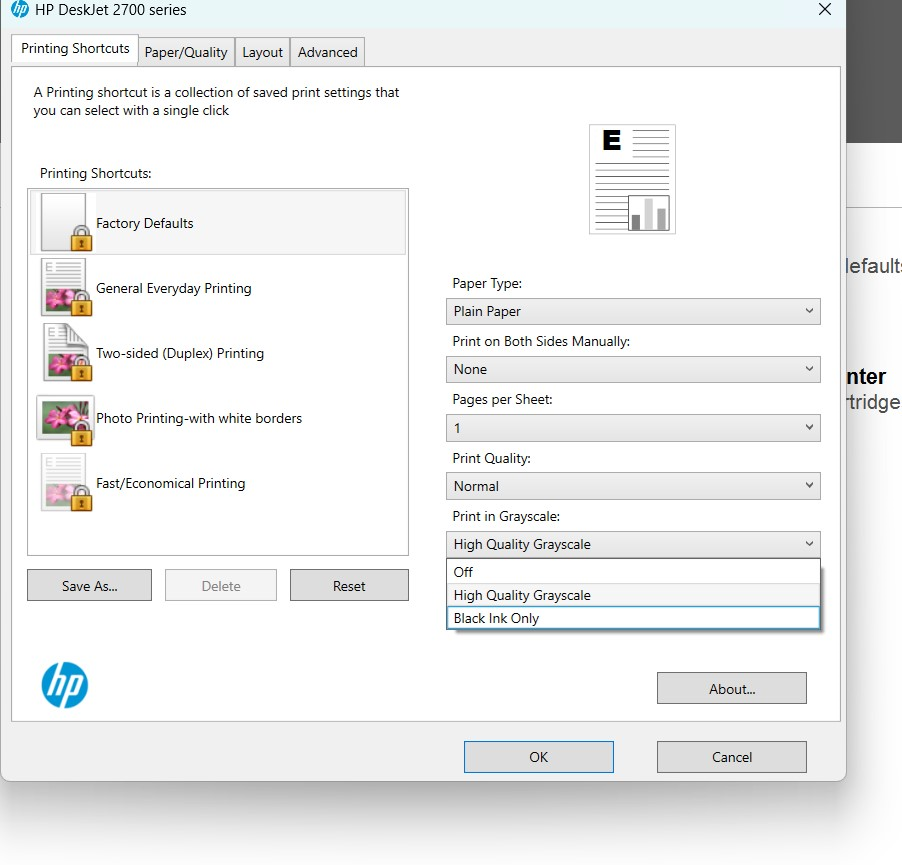
Task: Expand Print on Both Sides Manually dropdown
Action: coord(632,369)
